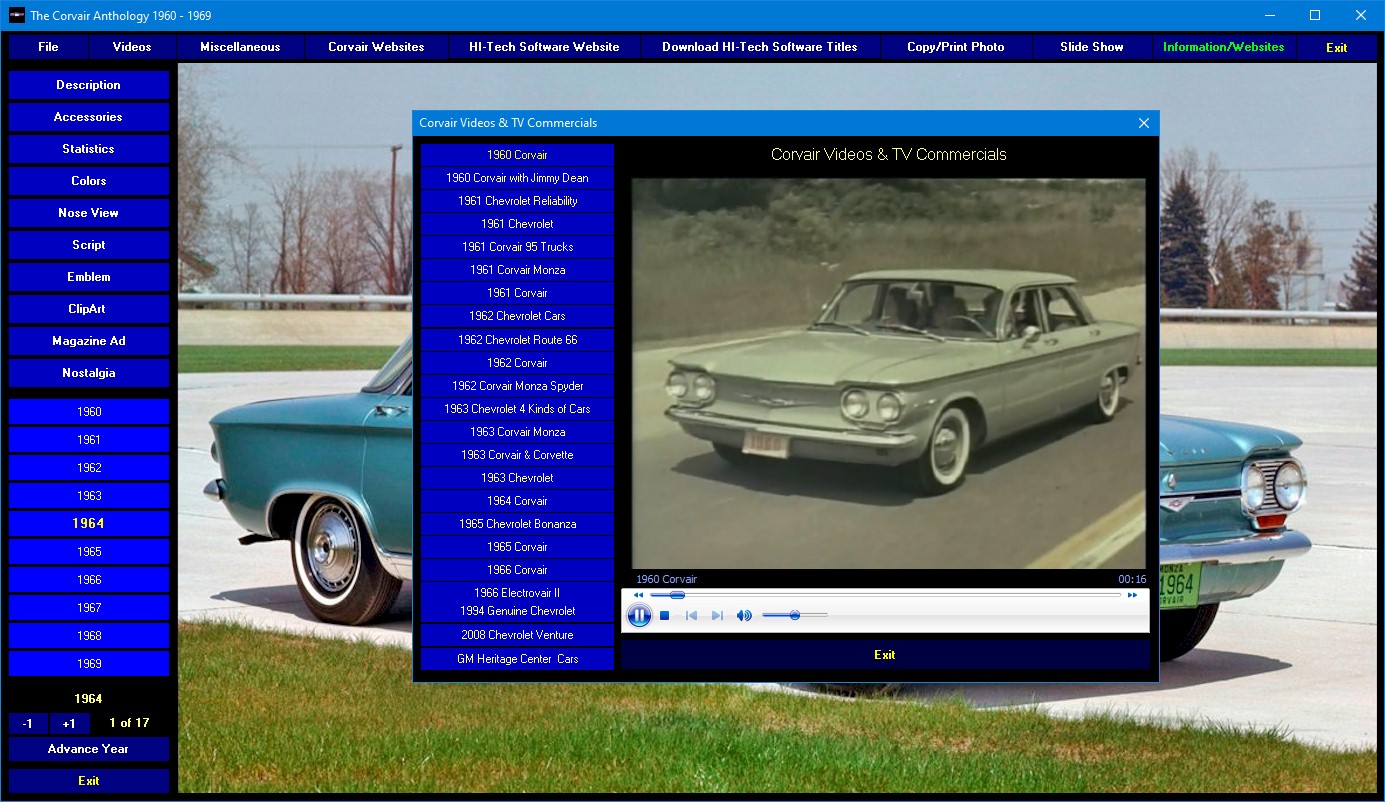Play the 1962 Chevrolet Route 66 video

(x=517, y=340)
